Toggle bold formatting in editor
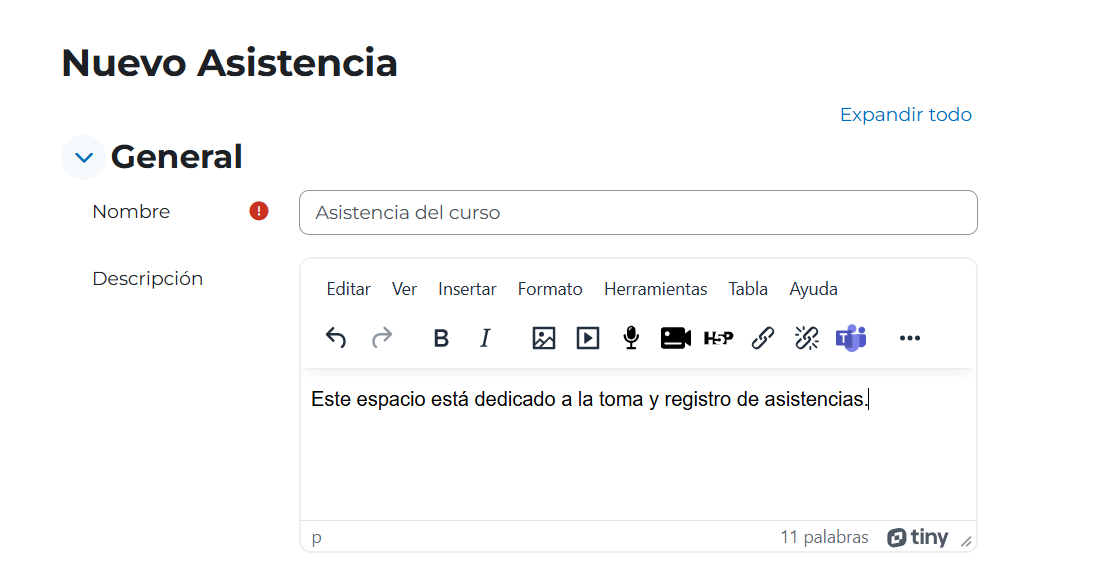Image resolution: width=1099 pixels, height=569 pixels. point(441,338)
